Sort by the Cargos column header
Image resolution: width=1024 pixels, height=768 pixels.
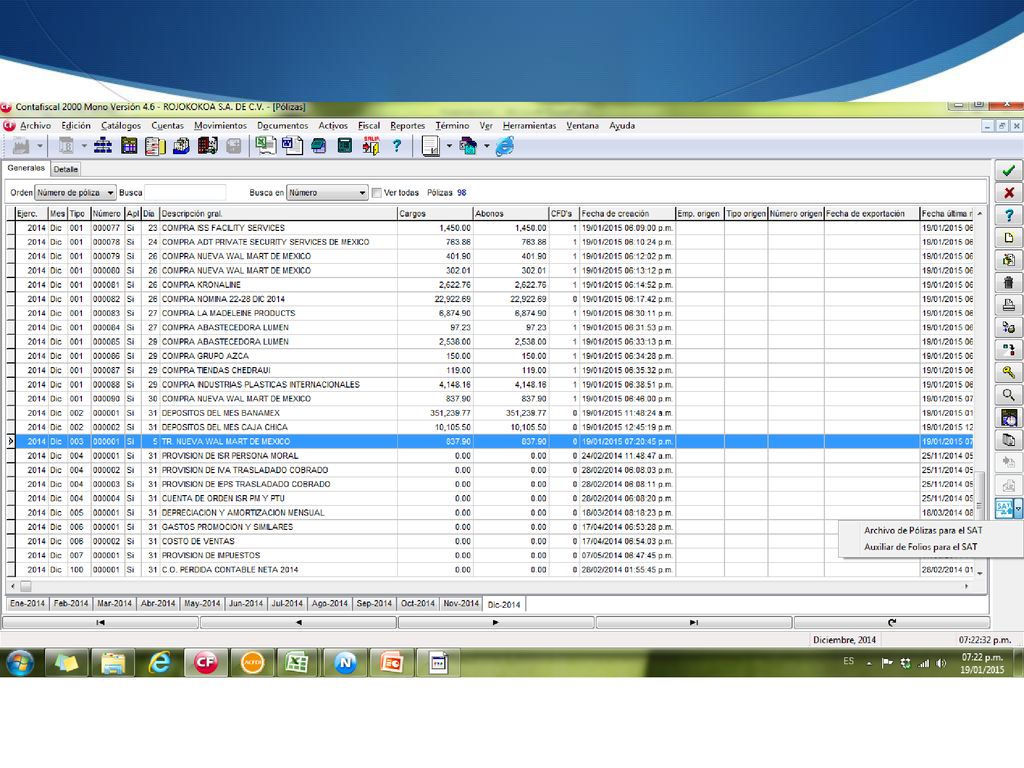(435, 214)
